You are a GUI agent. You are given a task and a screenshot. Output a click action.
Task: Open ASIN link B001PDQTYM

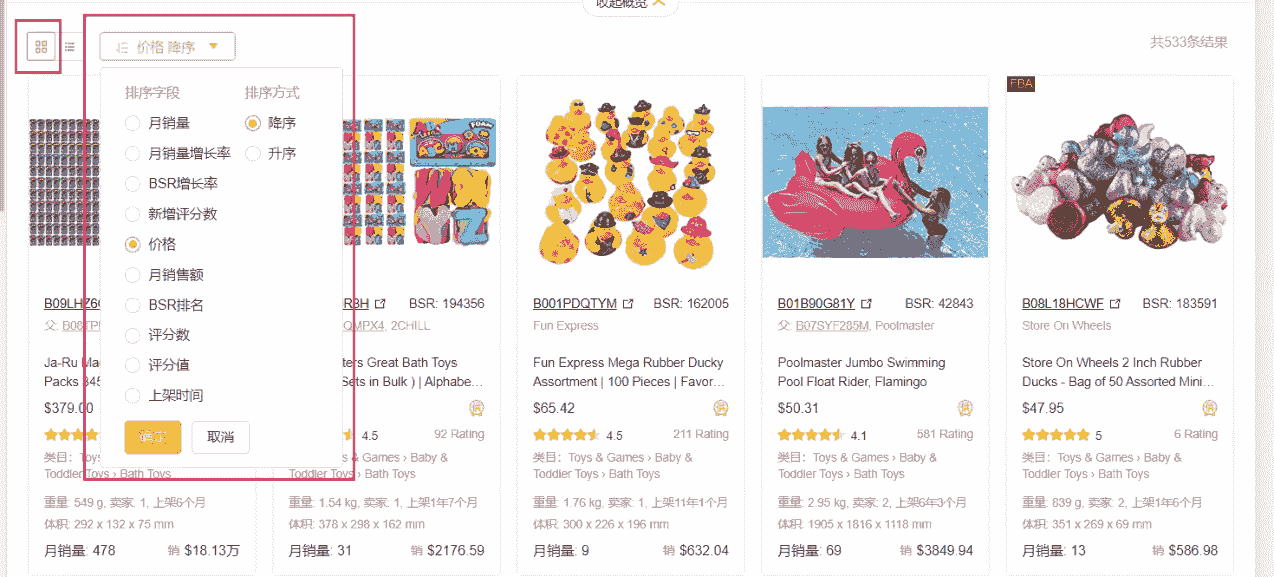[x=575, y=304]
